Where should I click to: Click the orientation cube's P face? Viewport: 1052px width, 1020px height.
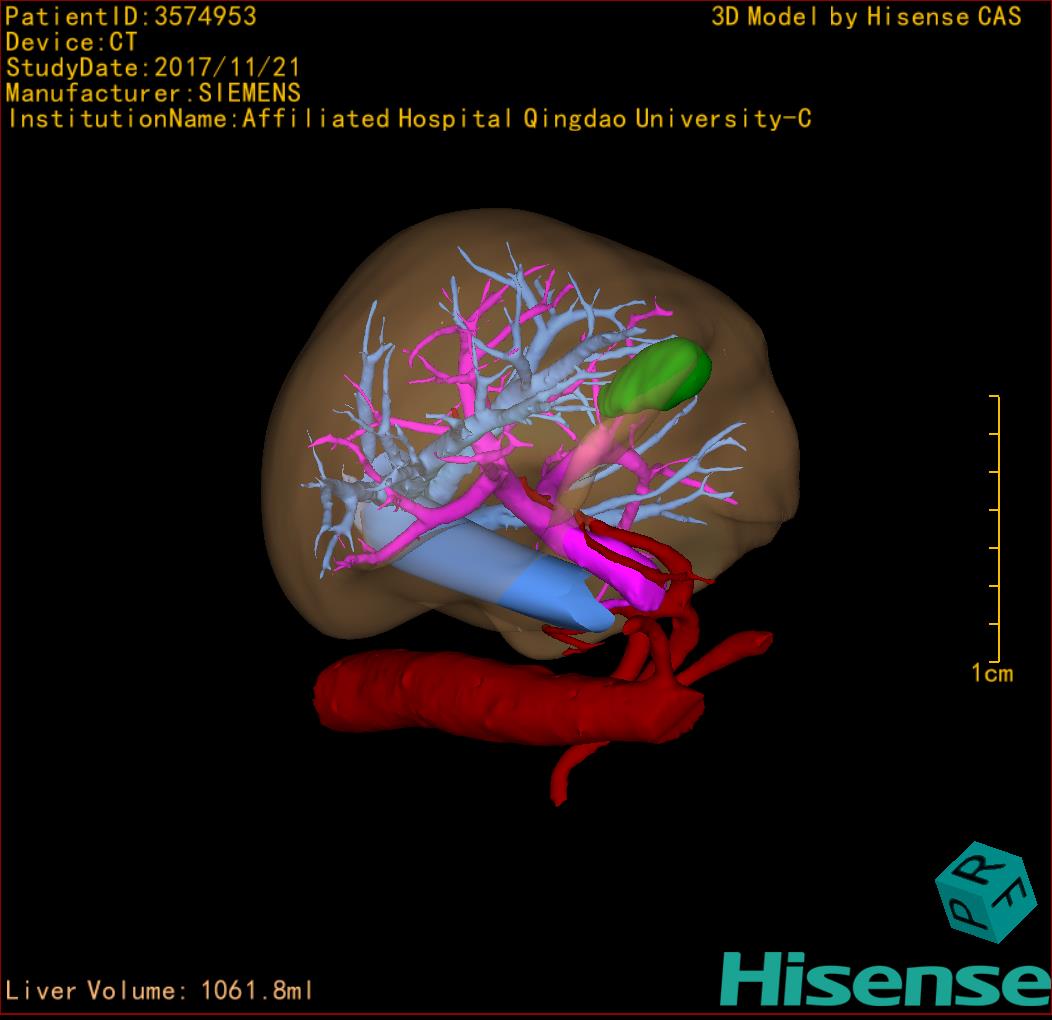967,911
